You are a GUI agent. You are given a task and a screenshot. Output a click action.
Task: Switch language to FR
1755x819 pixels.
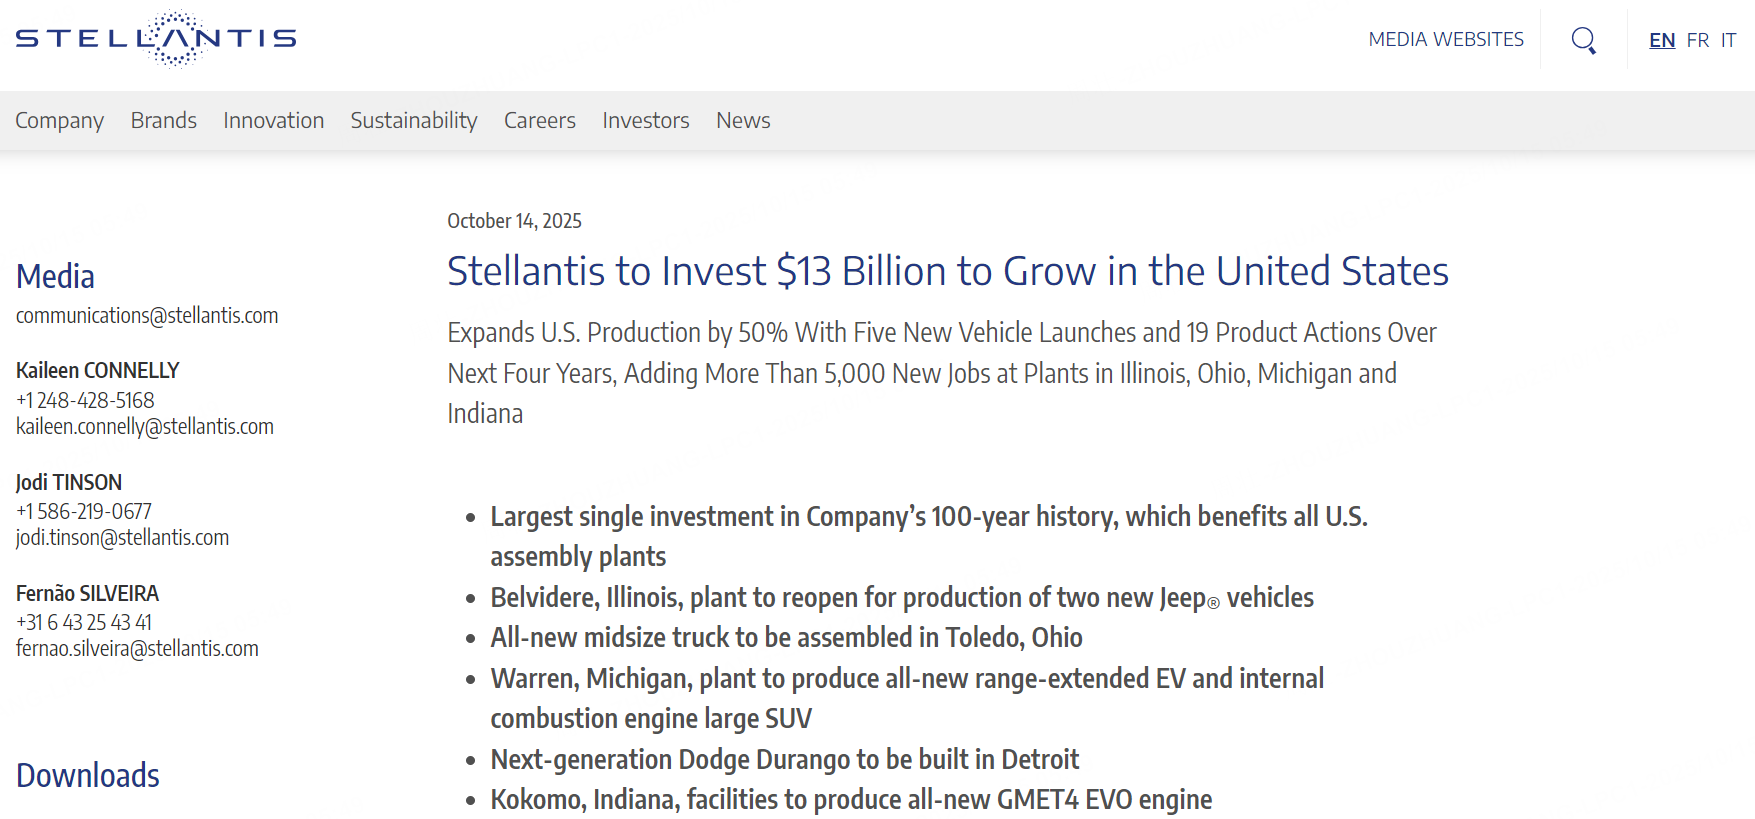click(x=1697, y=40)
